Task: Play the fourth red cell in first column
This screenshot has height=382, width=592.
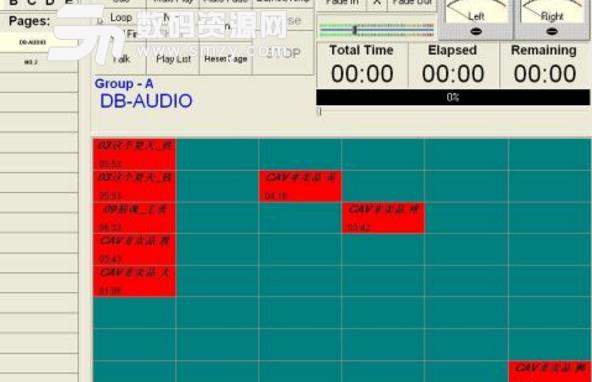Action: (134, 250)
